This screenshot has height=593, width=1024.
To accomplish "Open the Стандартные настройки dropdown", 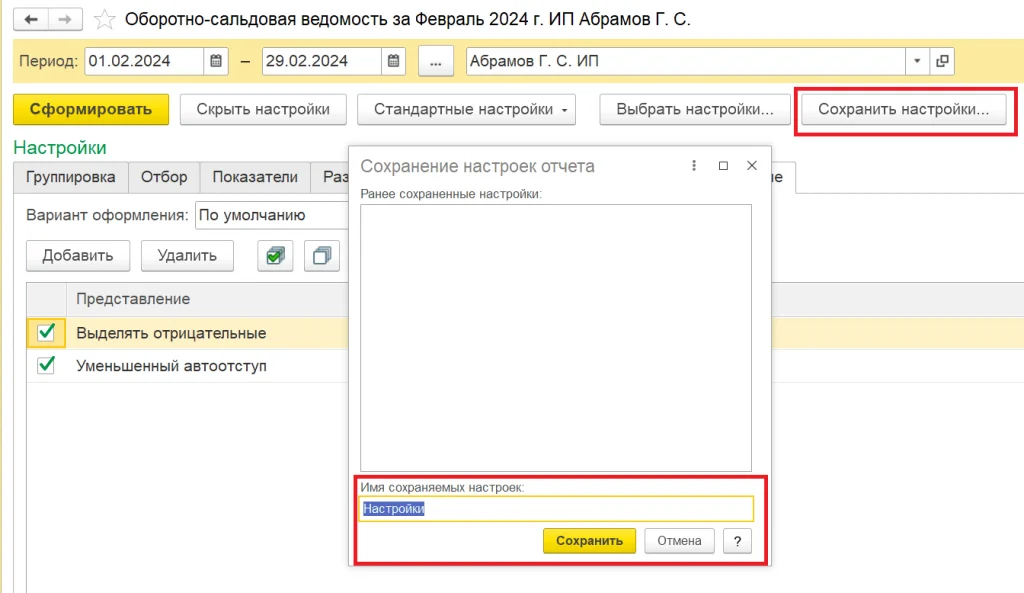I will (x=466, y=110).
